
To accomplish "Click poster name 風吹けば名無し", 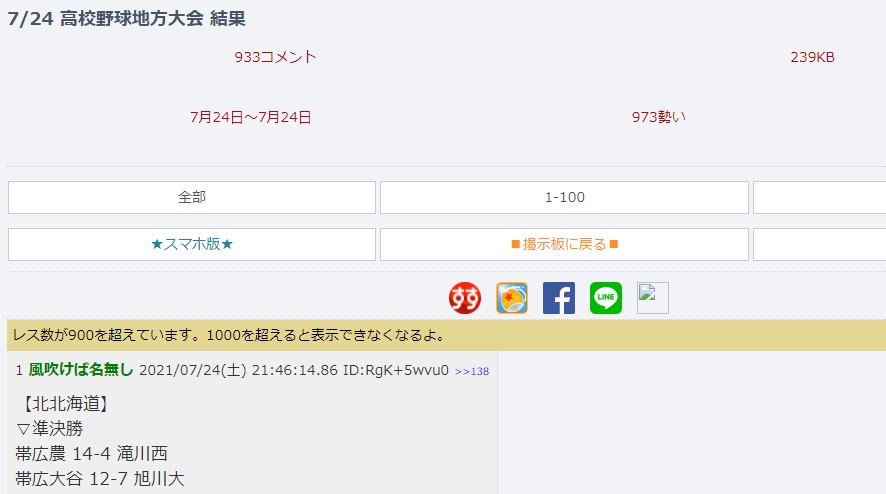I will tap(81, 370).
